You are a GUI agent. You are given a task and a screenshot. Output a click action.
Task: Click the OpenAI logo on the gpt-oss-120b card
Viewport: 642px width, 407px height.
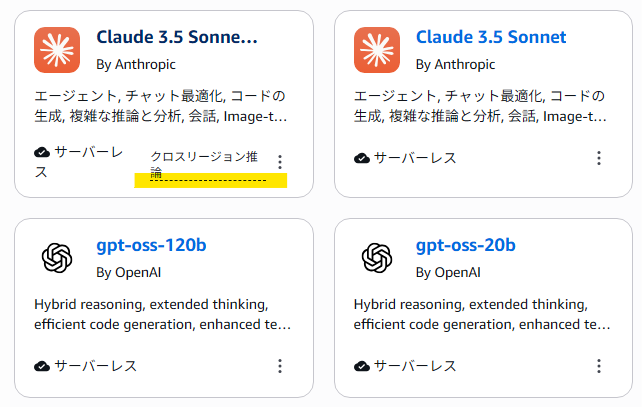[57, 258]
